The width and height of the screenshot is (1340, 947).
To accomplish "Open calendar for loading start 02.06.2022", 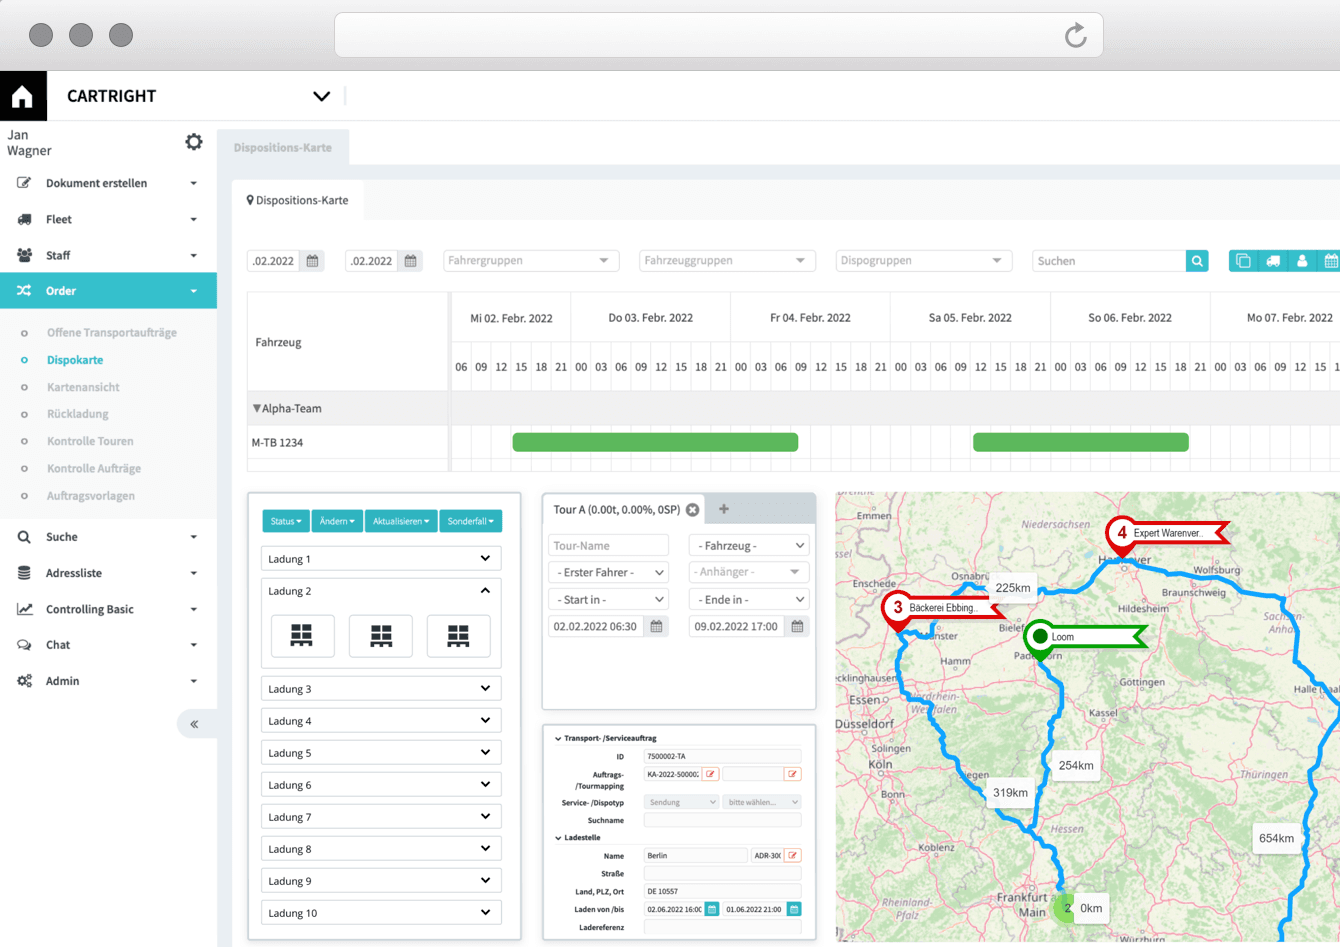I will [x=712, y=909].
